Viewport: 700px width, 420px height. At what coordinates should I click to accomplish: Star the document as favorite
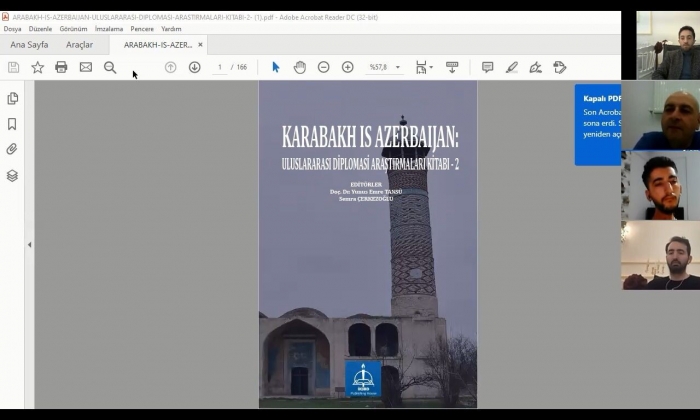click(x=38, y=67)
